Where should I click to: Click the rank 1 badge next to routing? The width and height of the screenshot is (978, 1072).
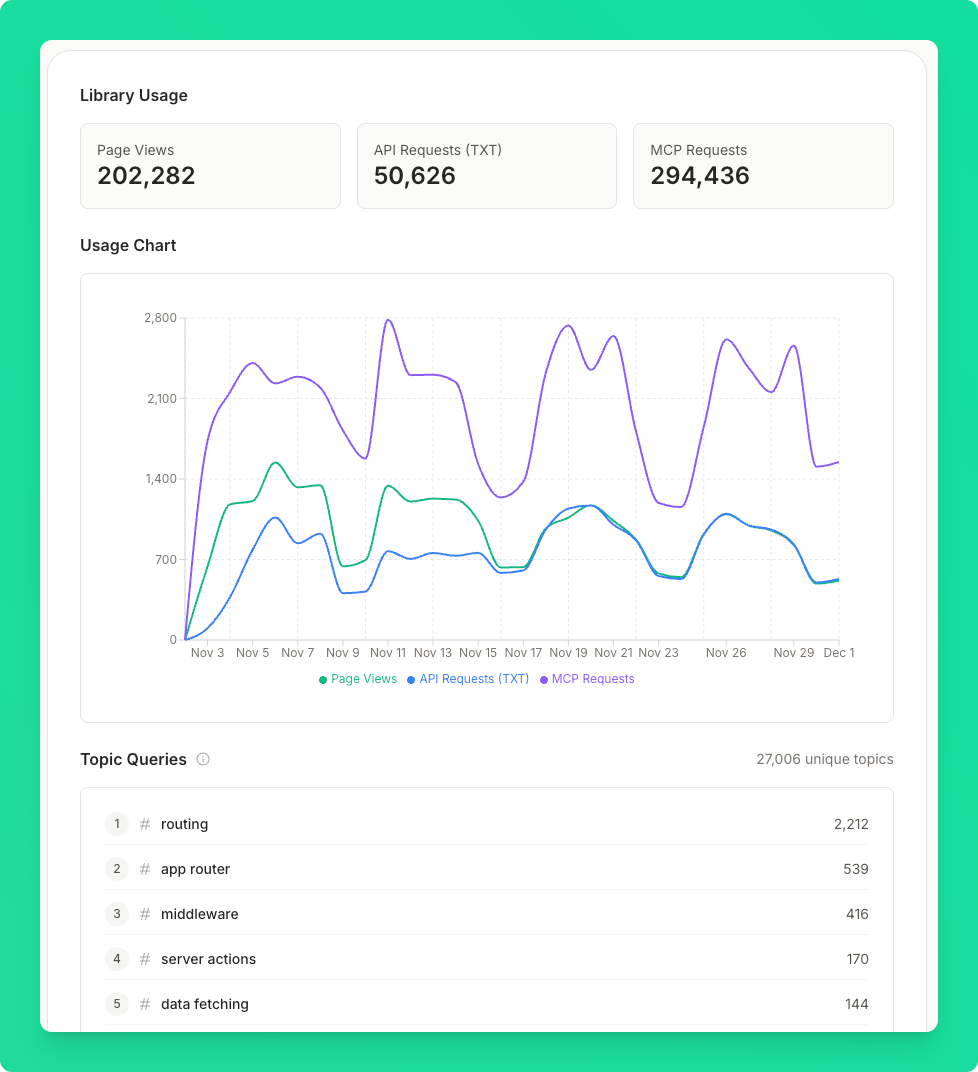pos(117,824)
